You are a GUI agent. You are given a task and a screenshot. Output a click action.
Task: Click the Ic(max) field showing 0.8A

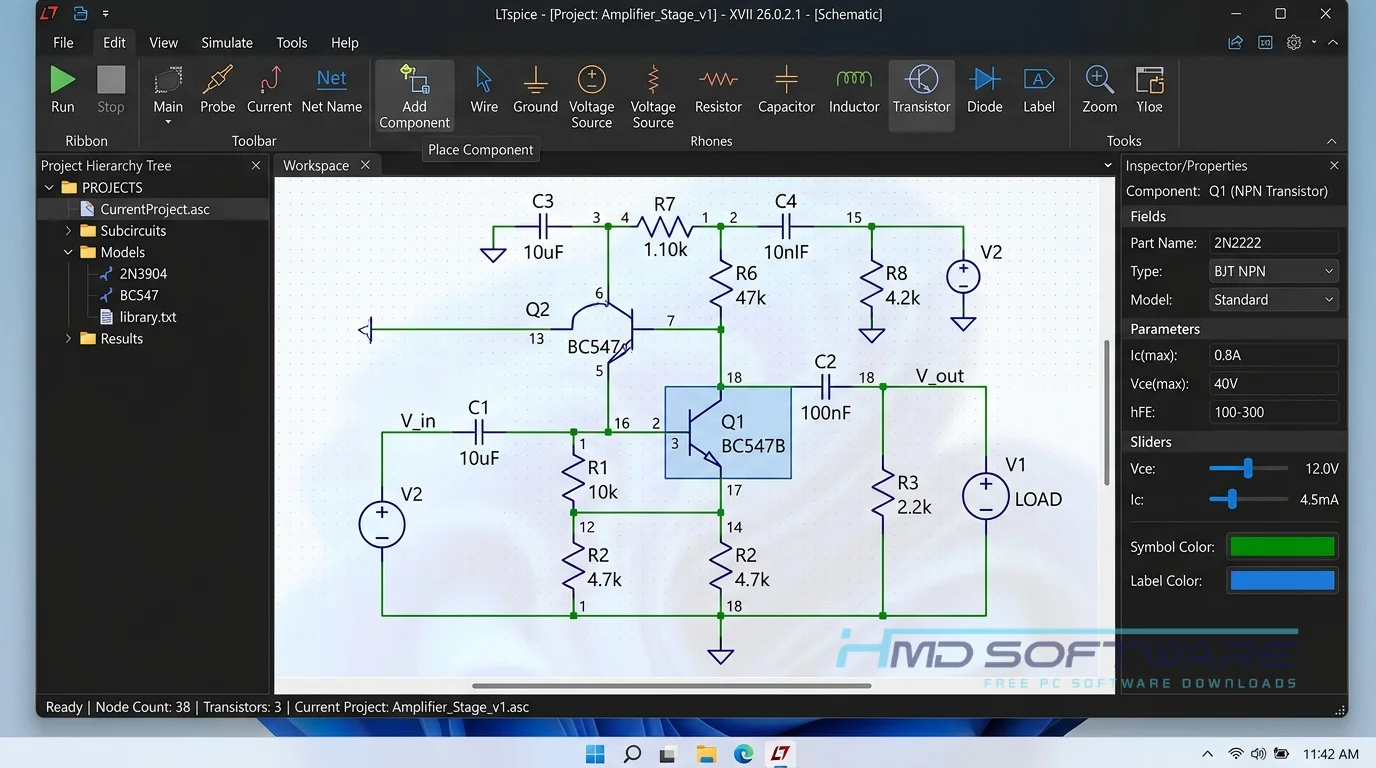tap(1273, 355)
